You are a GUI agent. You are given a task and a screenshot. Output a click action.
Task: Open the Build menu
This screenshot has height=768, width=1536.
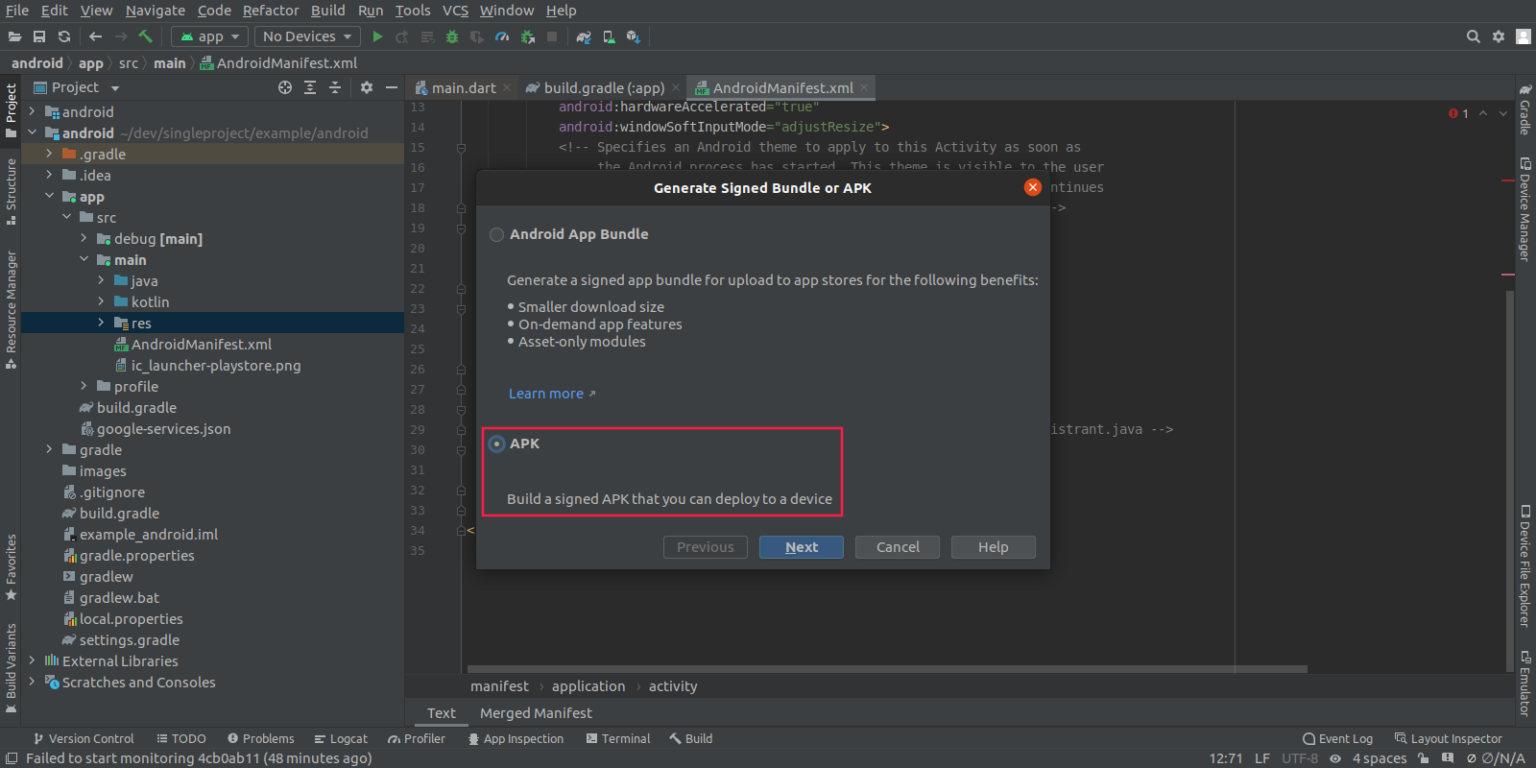328,10
